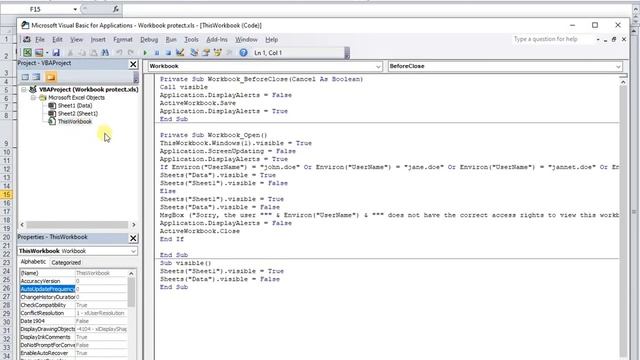This screenshot has width=640, height=360.
Task: Run the macro with green play icon
Action: 145,53
